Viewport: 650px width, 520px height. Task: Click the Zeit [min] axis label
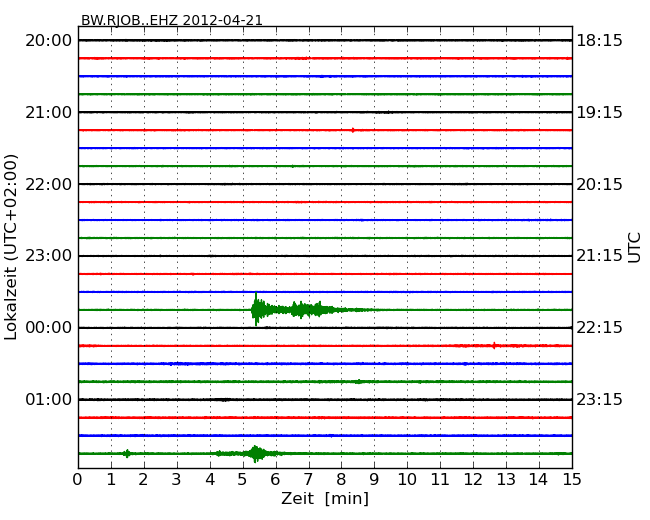tap(325, 498)
